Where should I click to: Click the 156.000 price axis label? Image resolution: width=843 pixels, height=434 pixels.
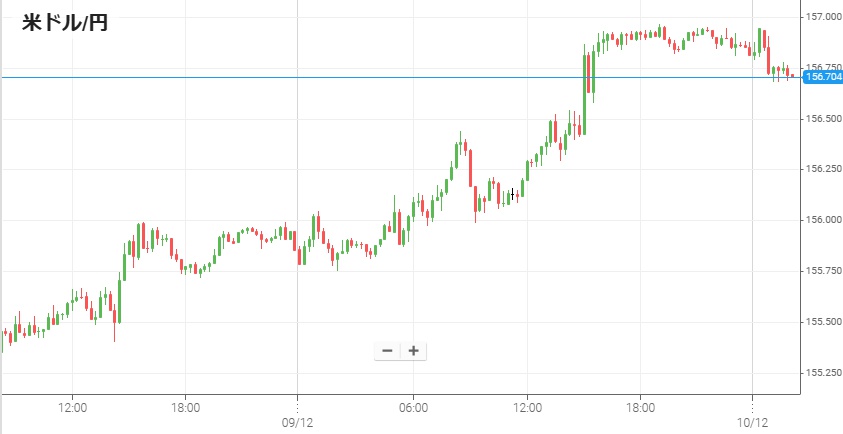[x=823, y=220]
